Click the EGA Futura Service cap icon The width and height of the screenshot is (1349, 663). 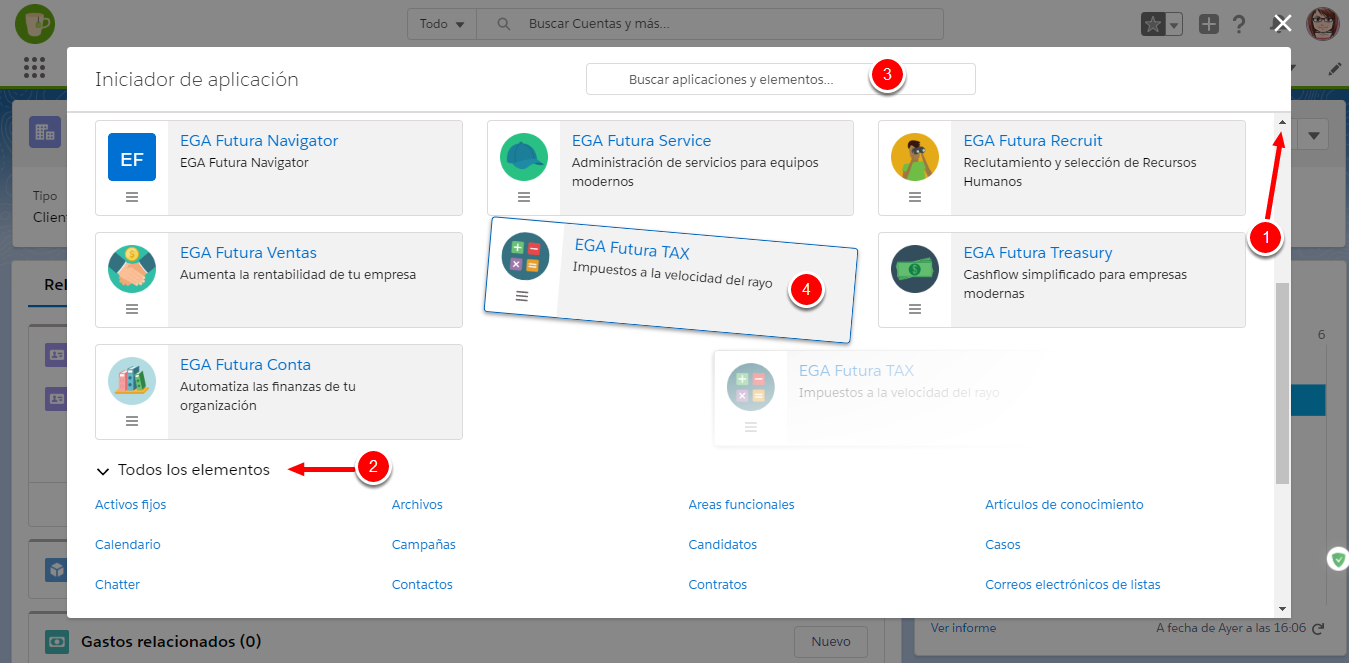pos(524,157)
